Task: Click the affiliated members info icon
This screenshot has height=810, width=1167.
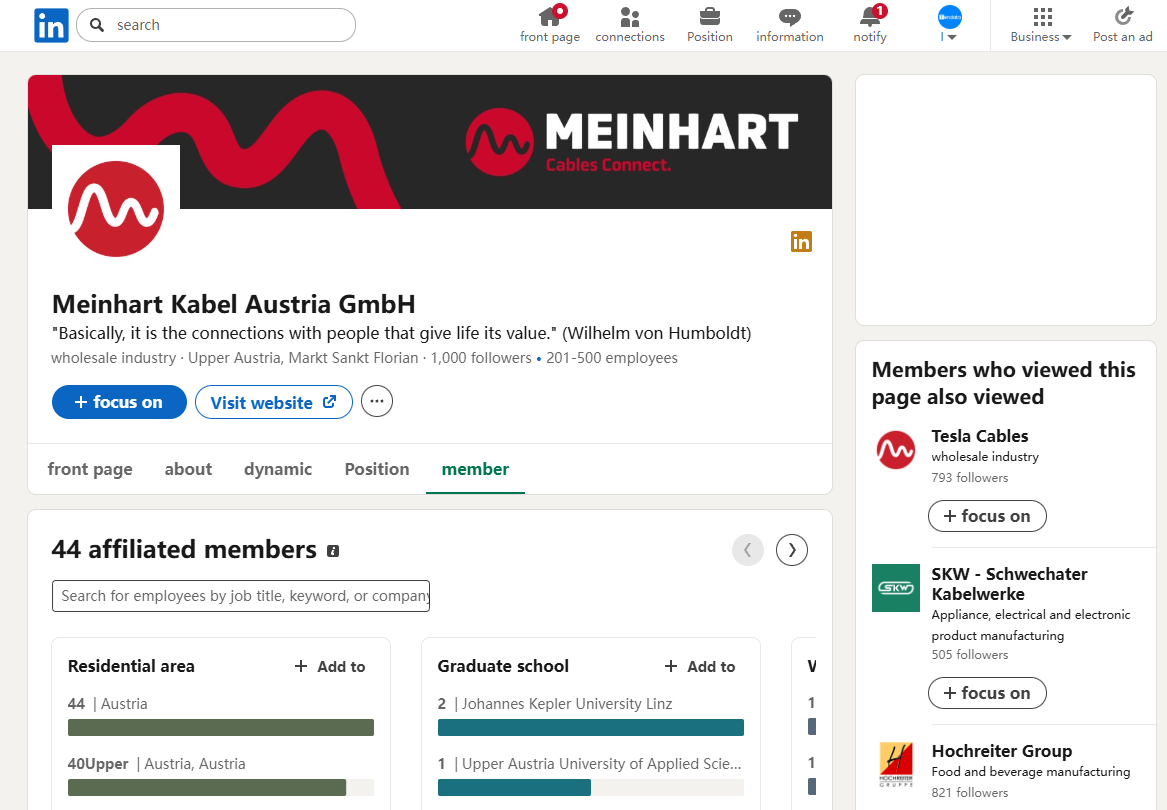Action: [x=333, y=551]
